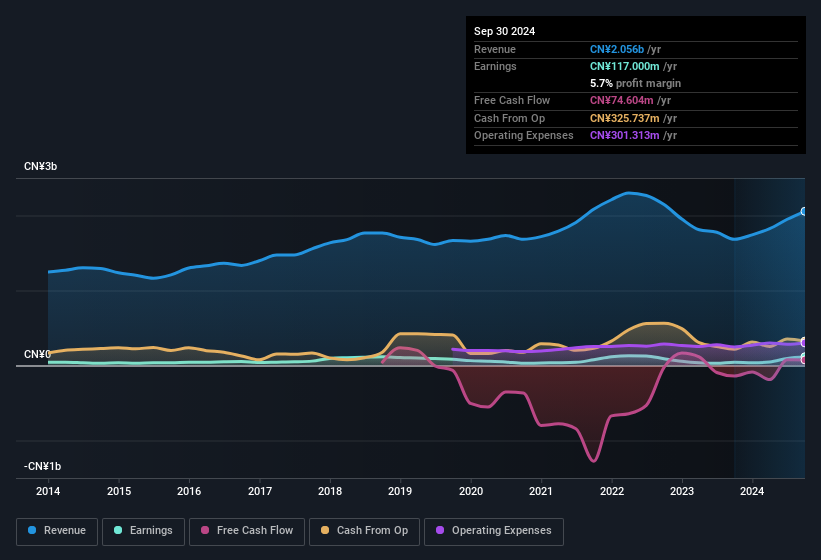Screen dimensions: 821x560
Task: Click the 2014 x-axis label
Action: click(x=48, y=491)
